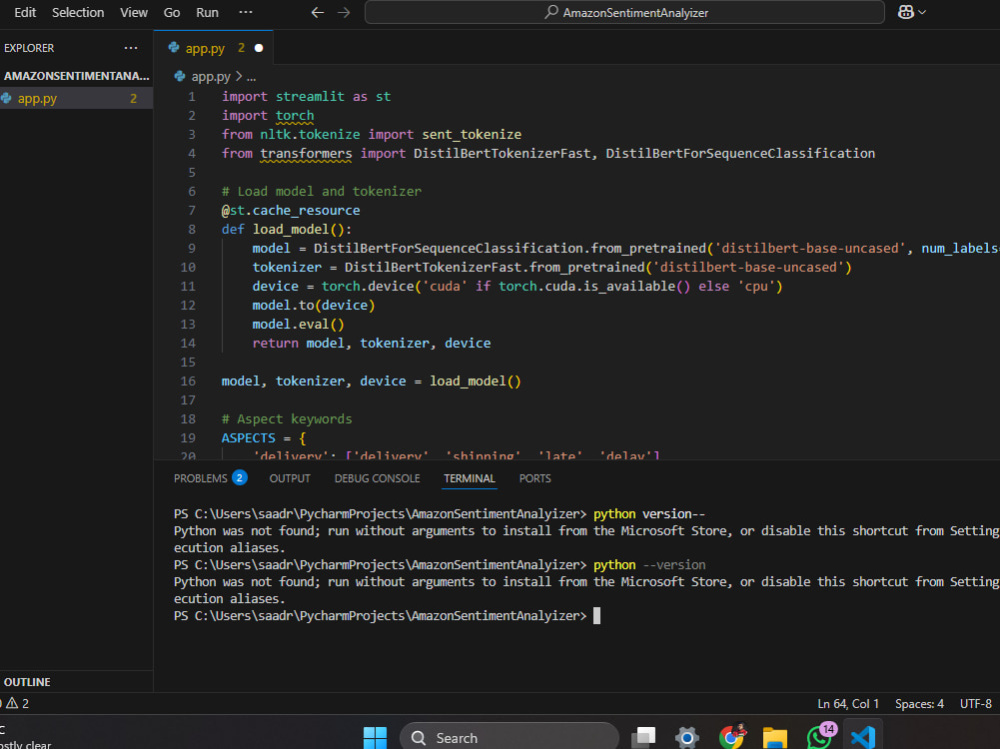Click the warnings indicator in status bar
Viewport: 1000px width, 749px height.
17,703
